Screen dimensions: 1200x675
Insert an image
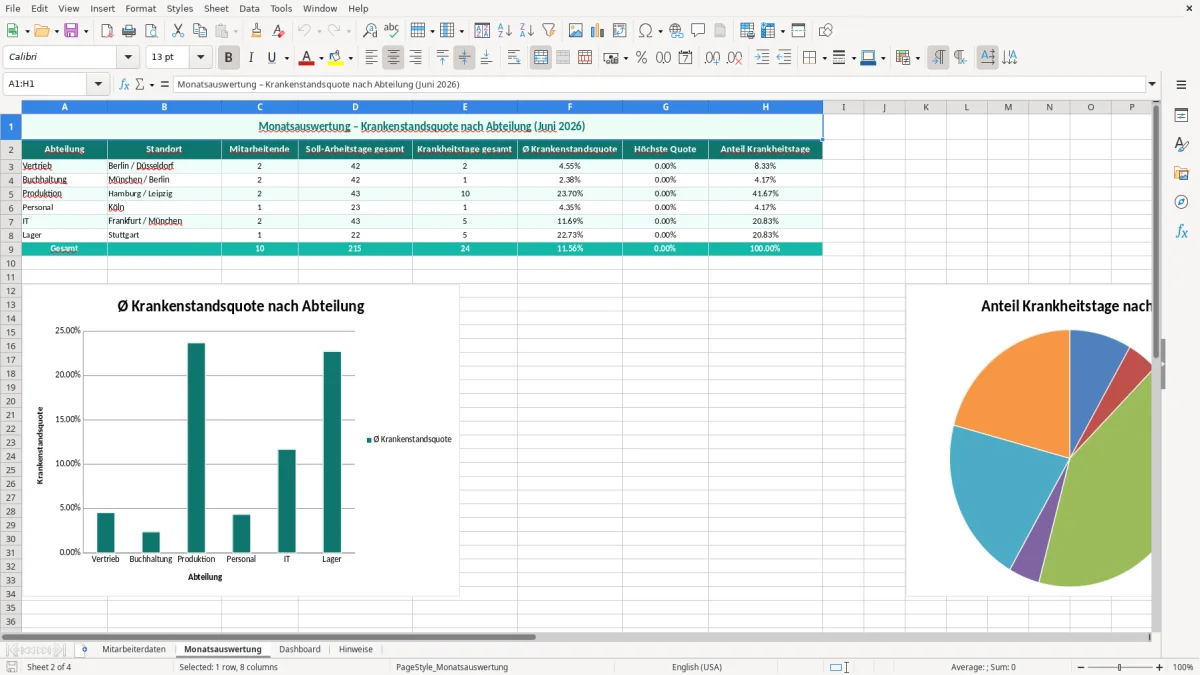(576, 31)
